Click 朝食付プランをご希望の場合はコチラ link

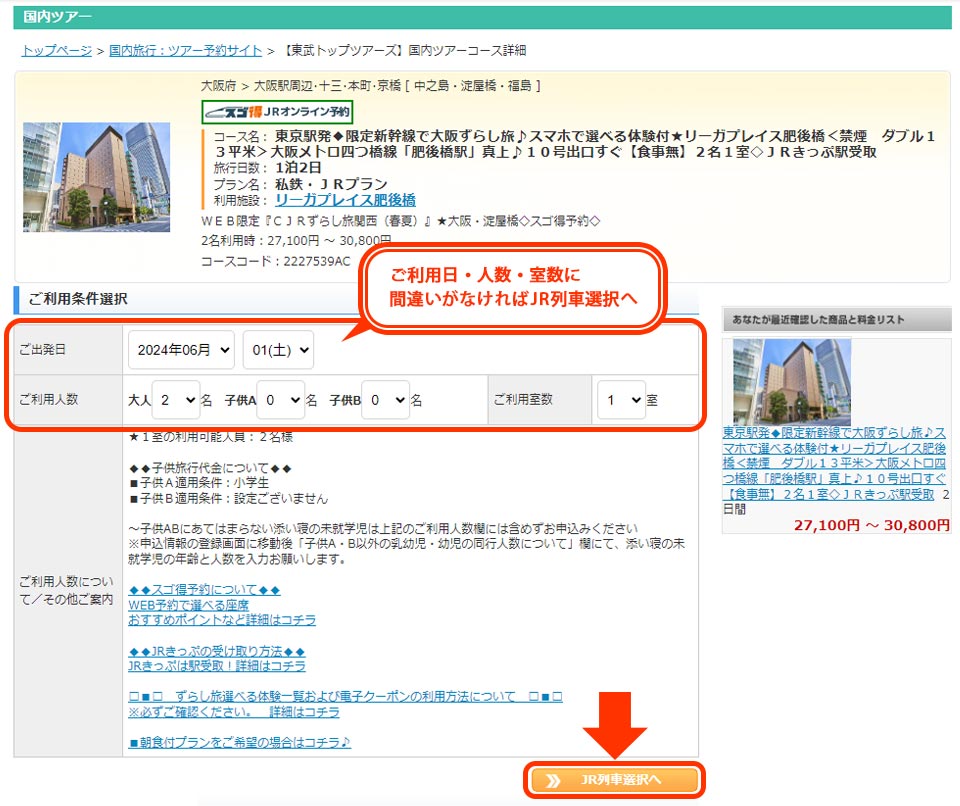pyautogui.click(x=240, y=742)
